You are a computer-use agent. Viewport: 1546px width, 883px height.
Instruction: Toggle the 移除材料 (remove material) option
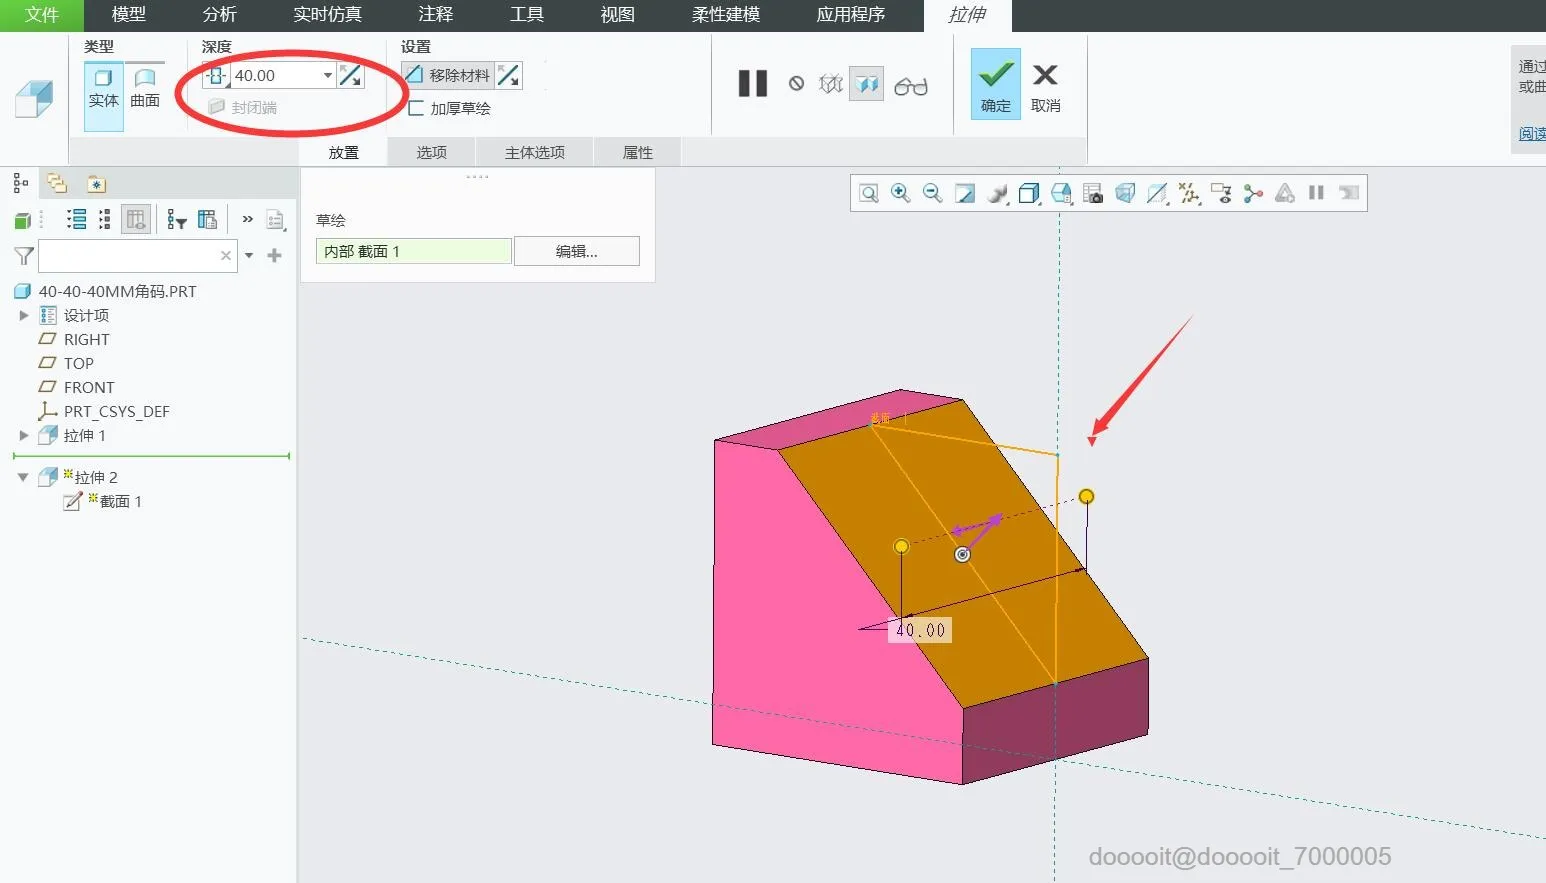pos(448,75)
